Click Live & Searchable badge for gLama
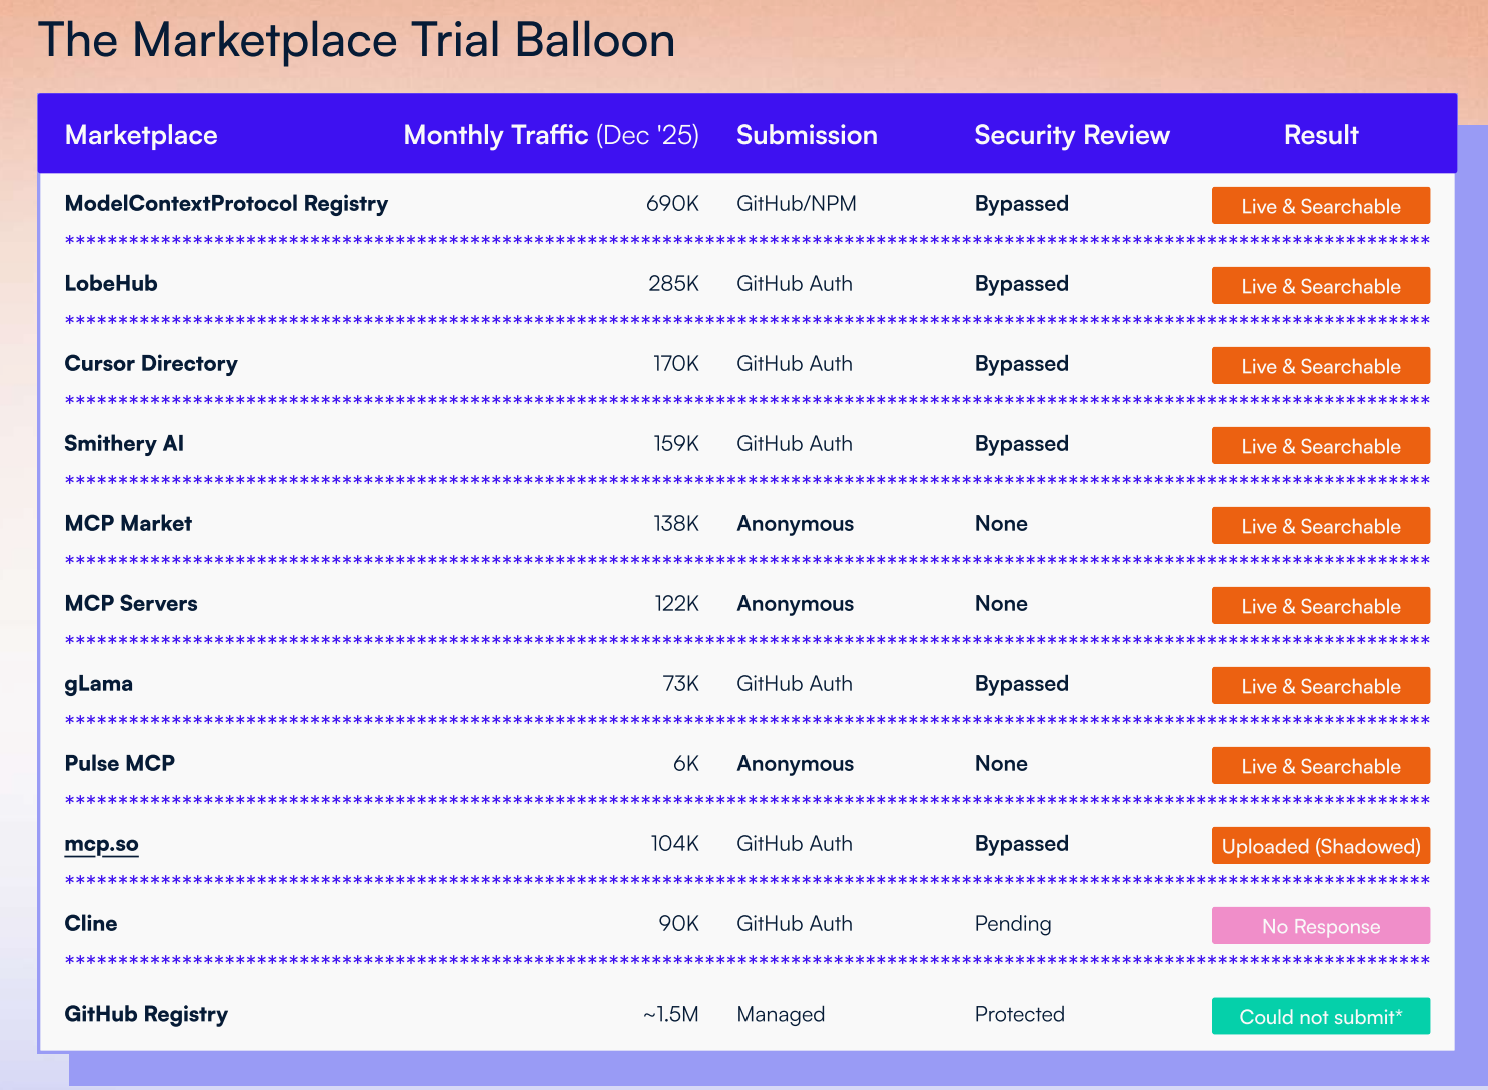1488x1090 pixels. pos(1320,686)
